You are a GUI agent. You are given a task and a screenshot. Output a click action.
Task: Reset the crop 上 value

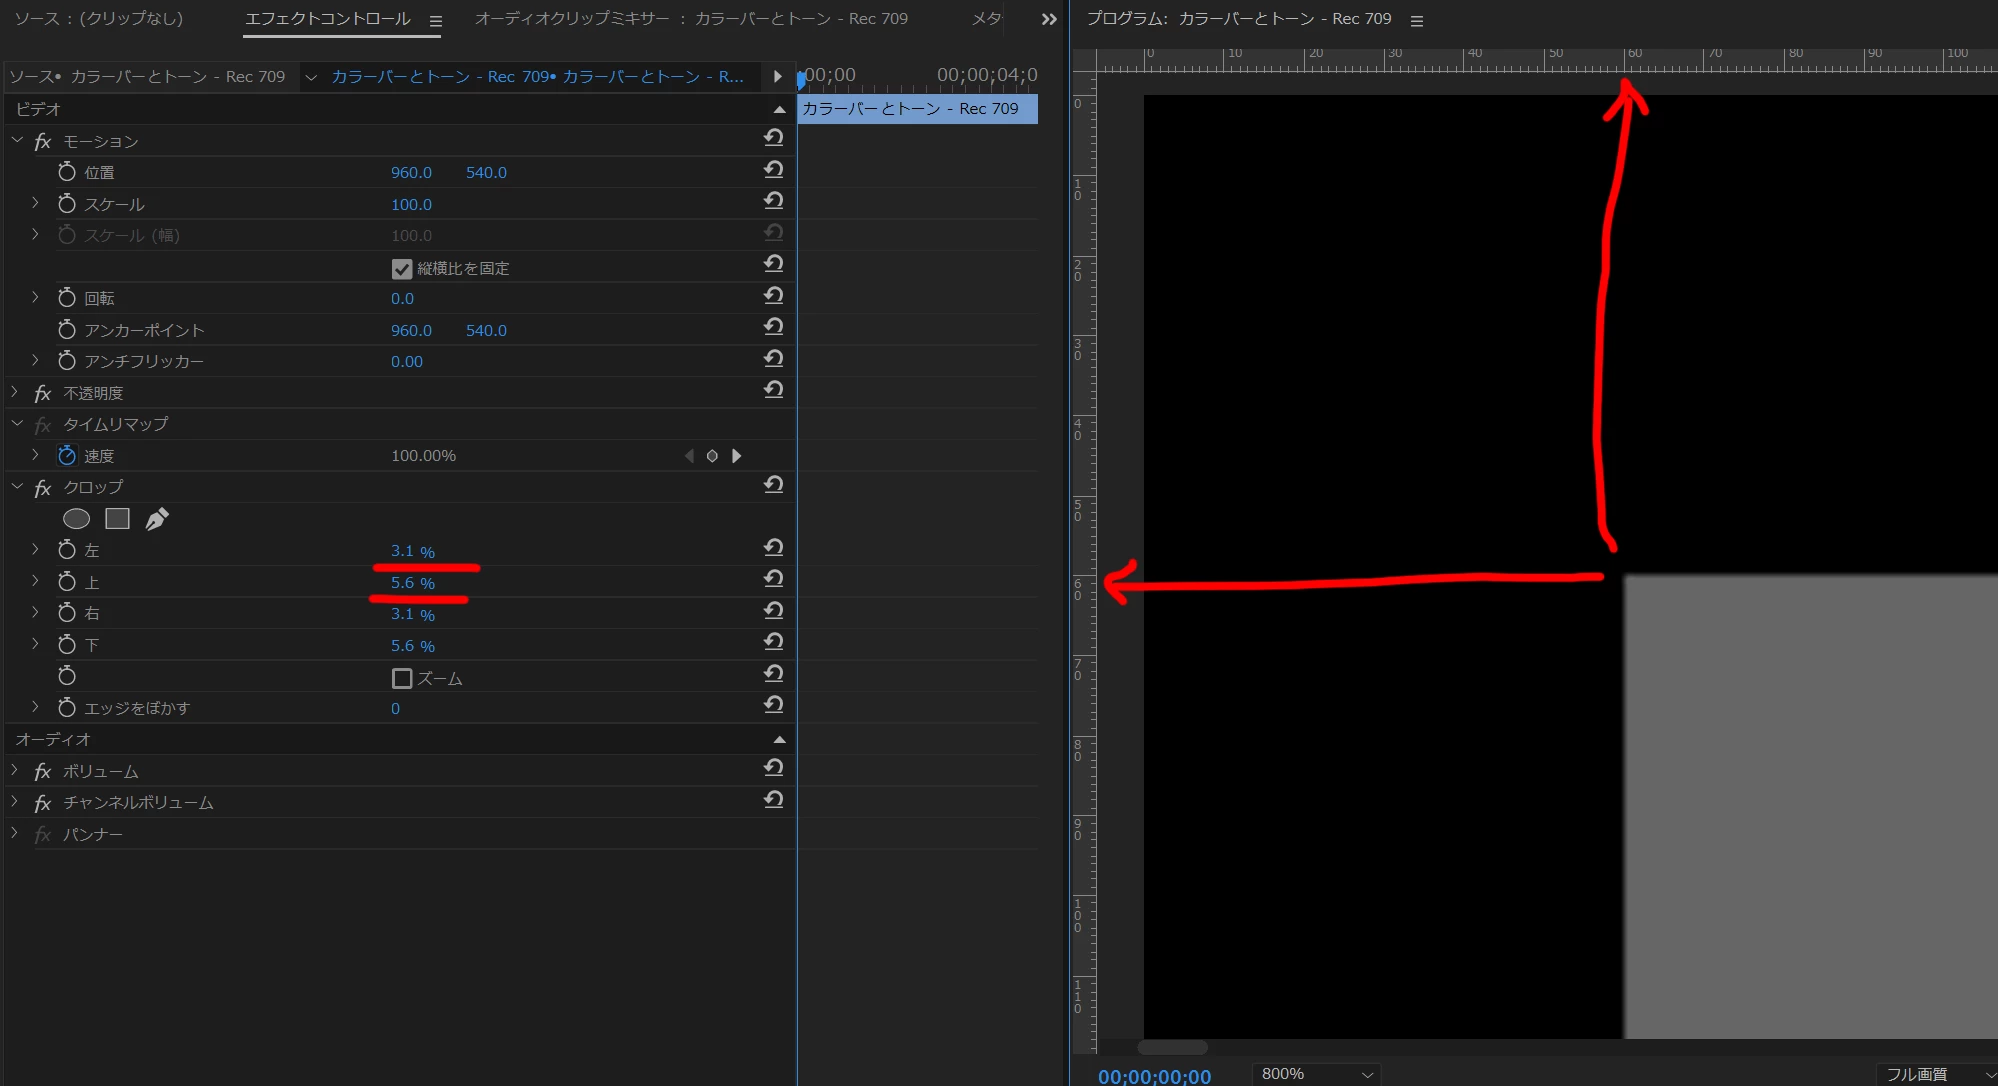(x=773, y=579)
